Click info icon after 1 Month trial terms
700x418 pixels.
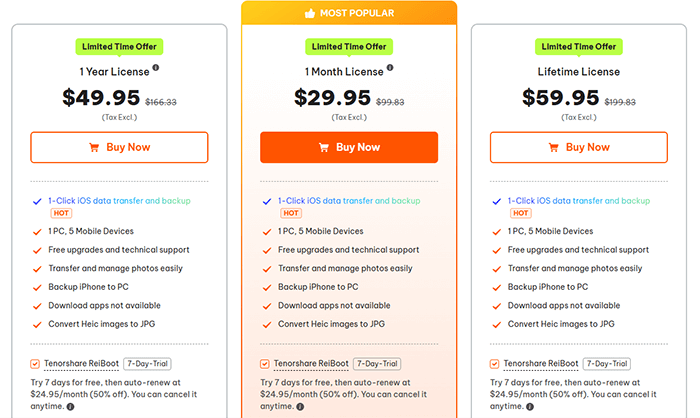pyautogui.click(x=300, y=406)
